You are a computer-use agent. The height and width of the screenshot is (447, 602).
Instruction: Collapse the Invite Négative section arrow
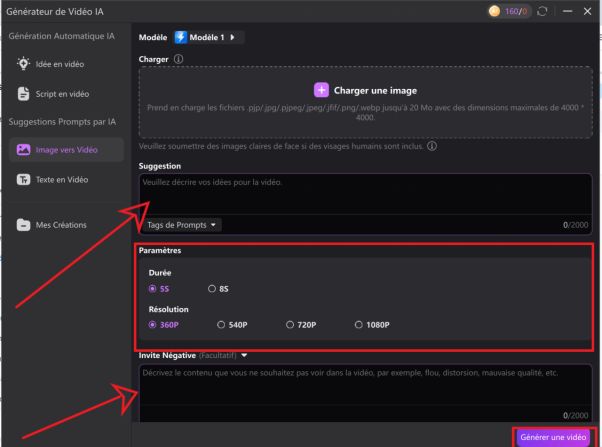click(244, 355)
